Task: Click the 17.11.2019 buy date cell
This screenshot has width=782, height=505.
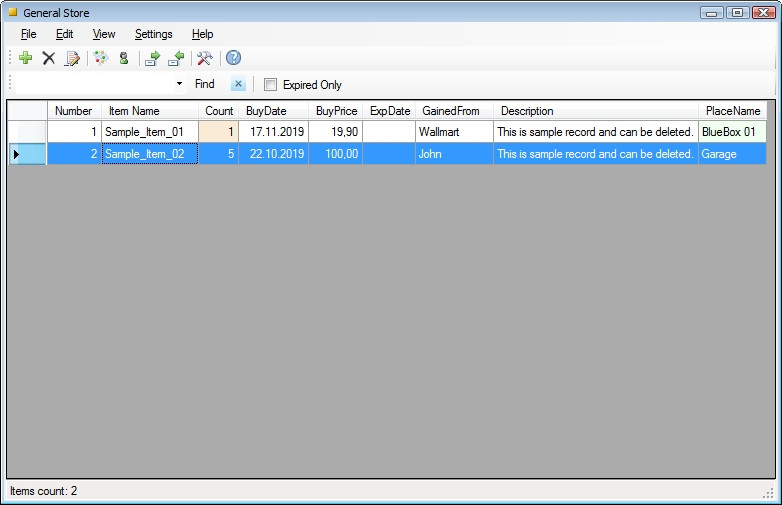Action: coord(273,132)
